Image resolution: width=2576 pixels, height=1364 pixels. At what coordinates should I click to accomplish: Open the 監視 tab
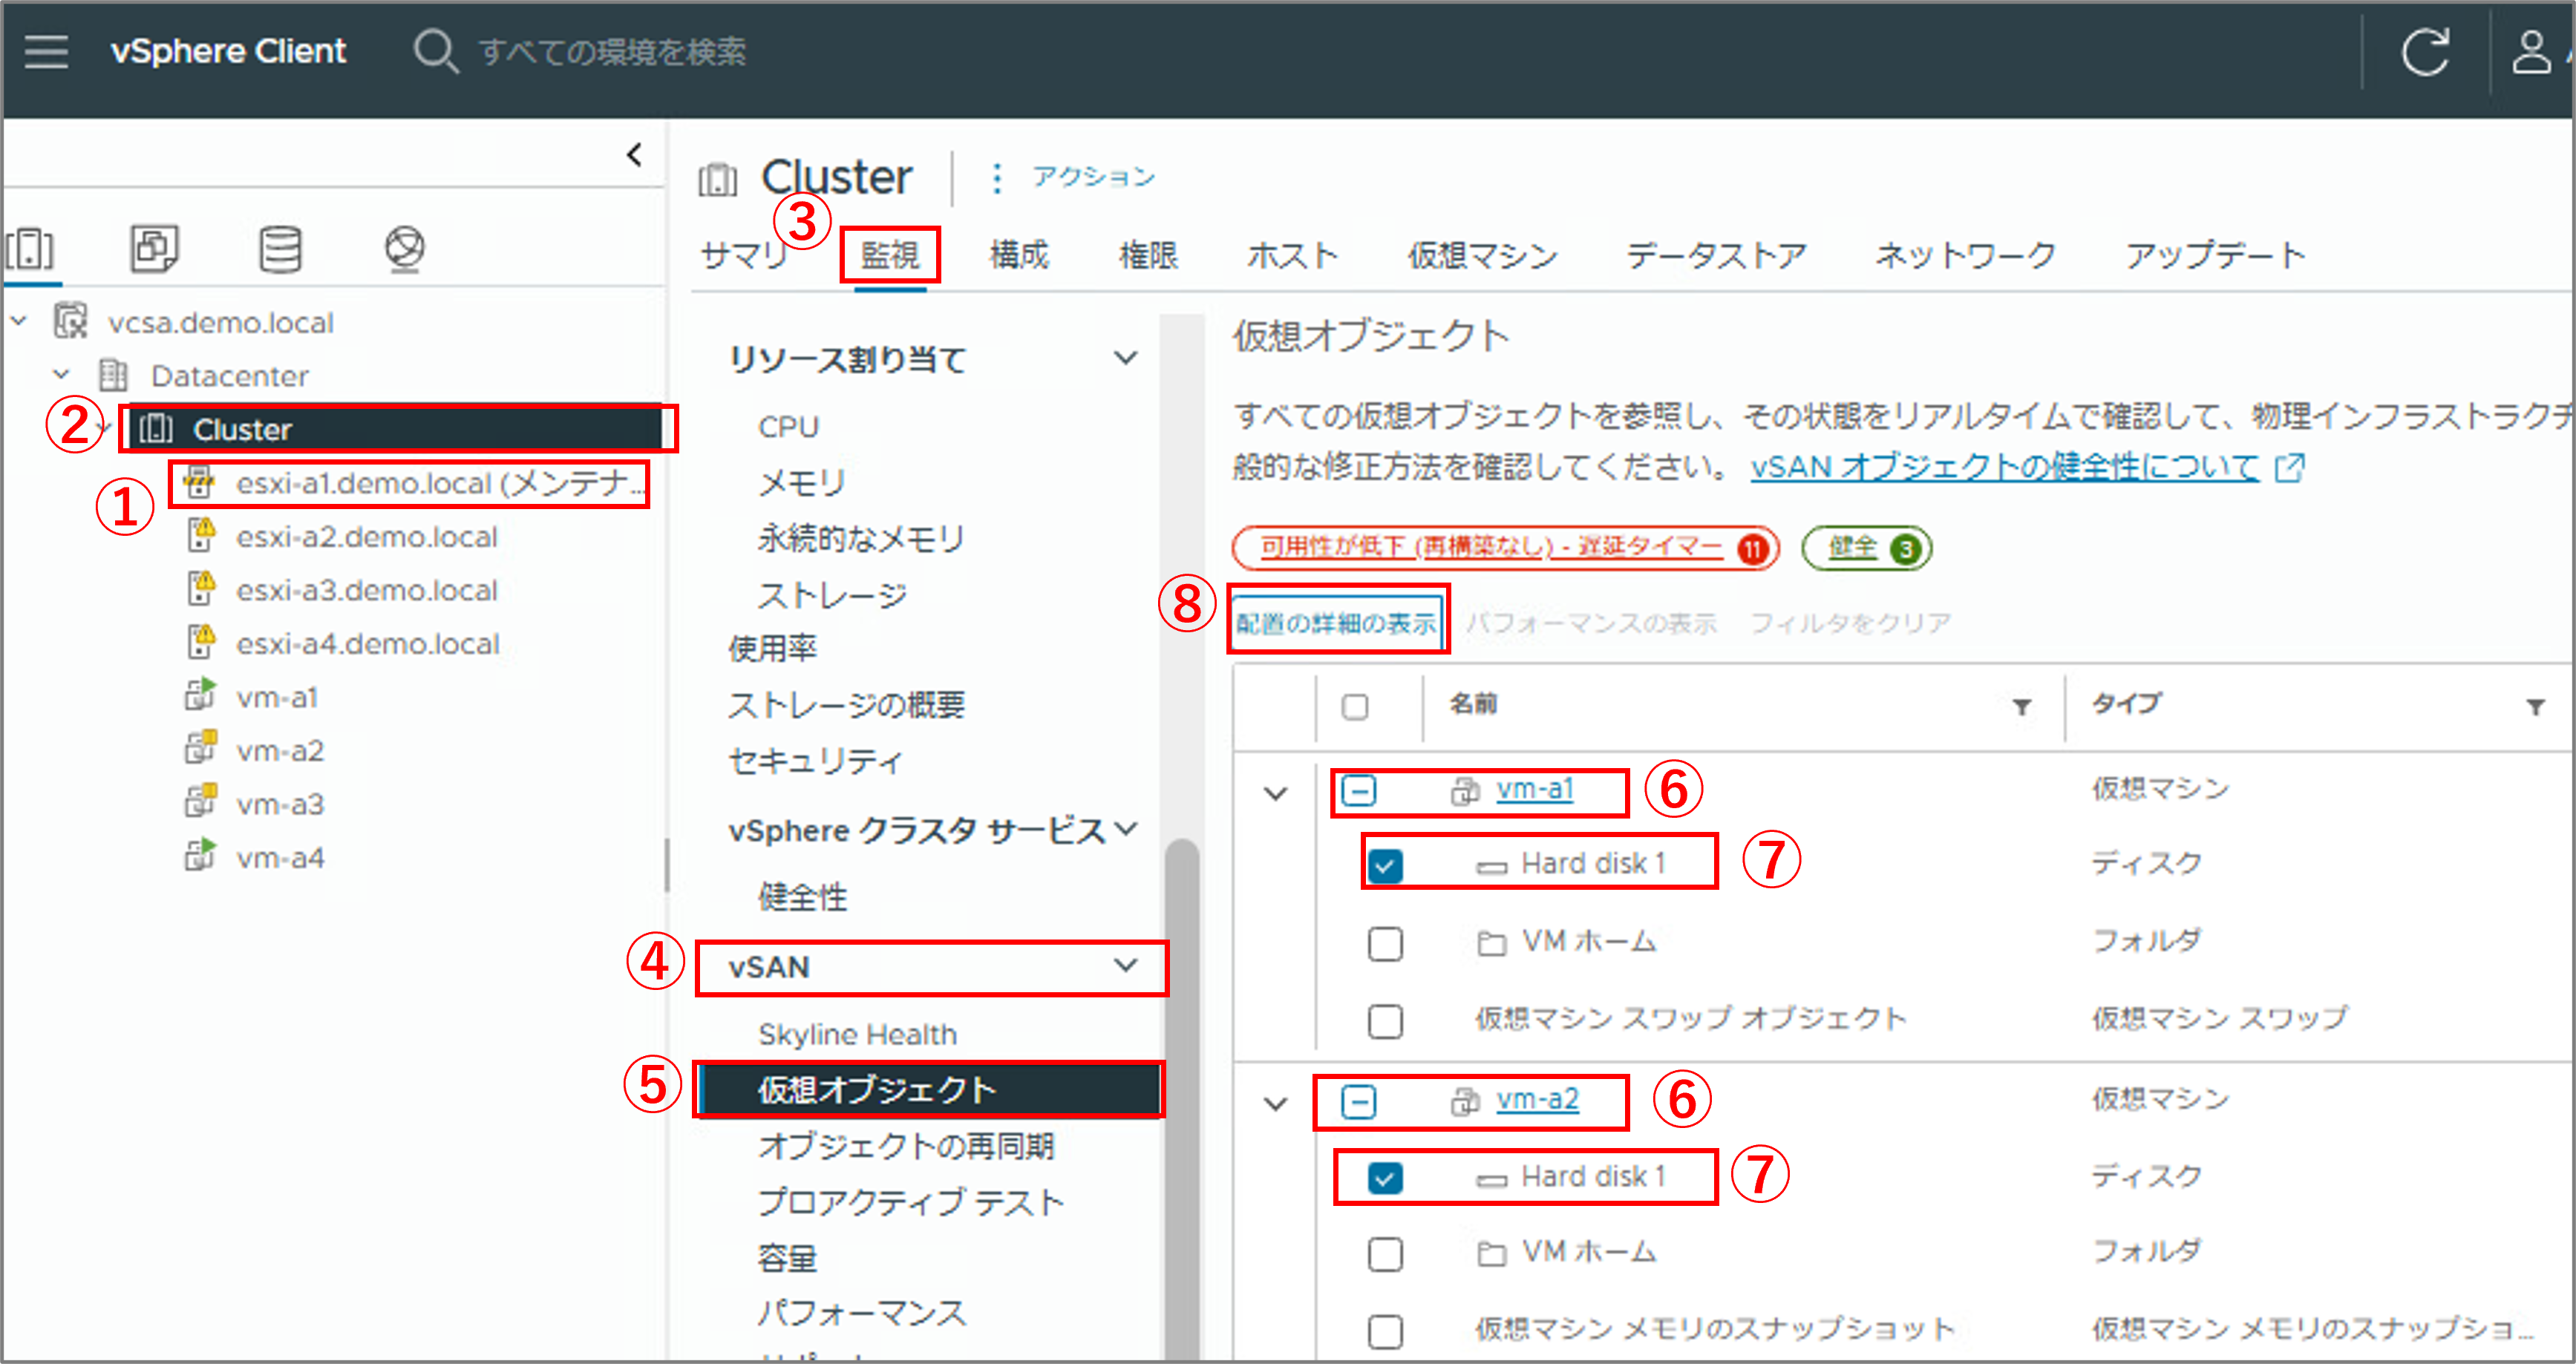point(890,256)
